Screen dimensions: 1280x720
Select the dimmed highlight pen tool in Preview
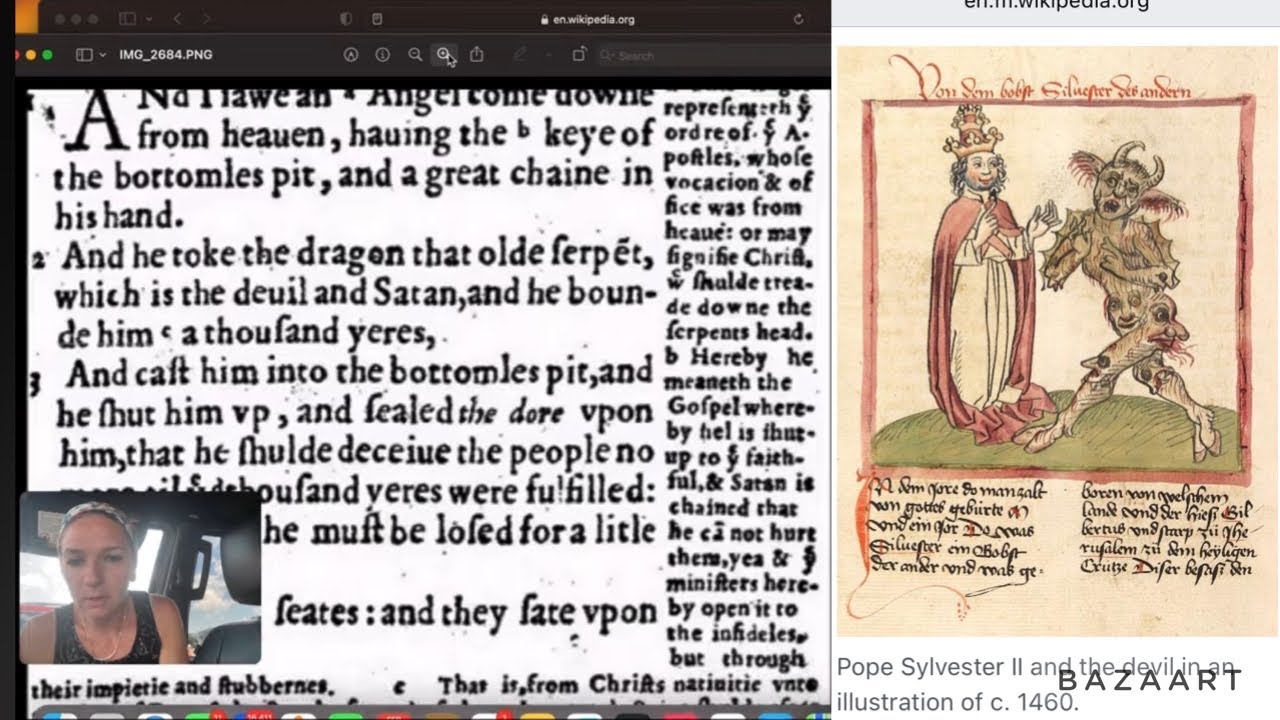point(519,55)
